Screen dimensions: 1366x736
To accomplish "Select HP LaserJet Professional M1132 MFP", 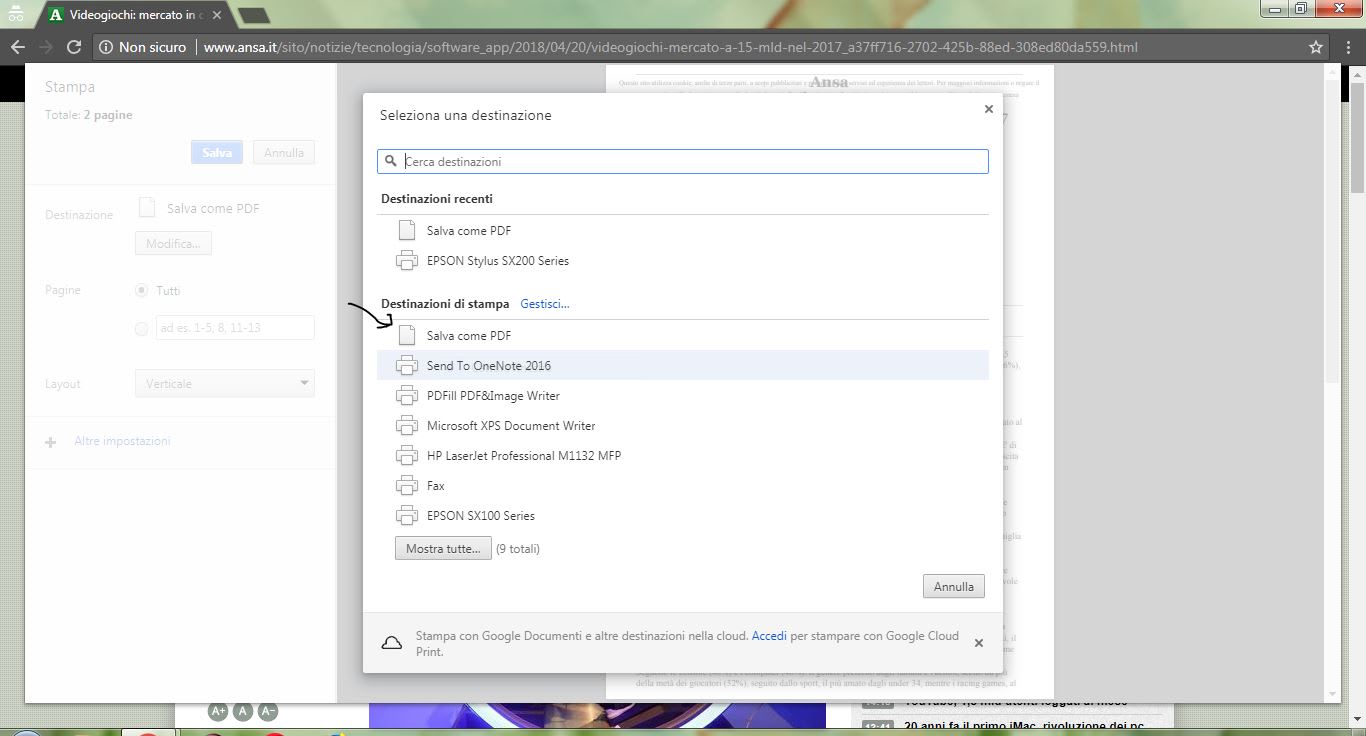I will pos(683,455).
